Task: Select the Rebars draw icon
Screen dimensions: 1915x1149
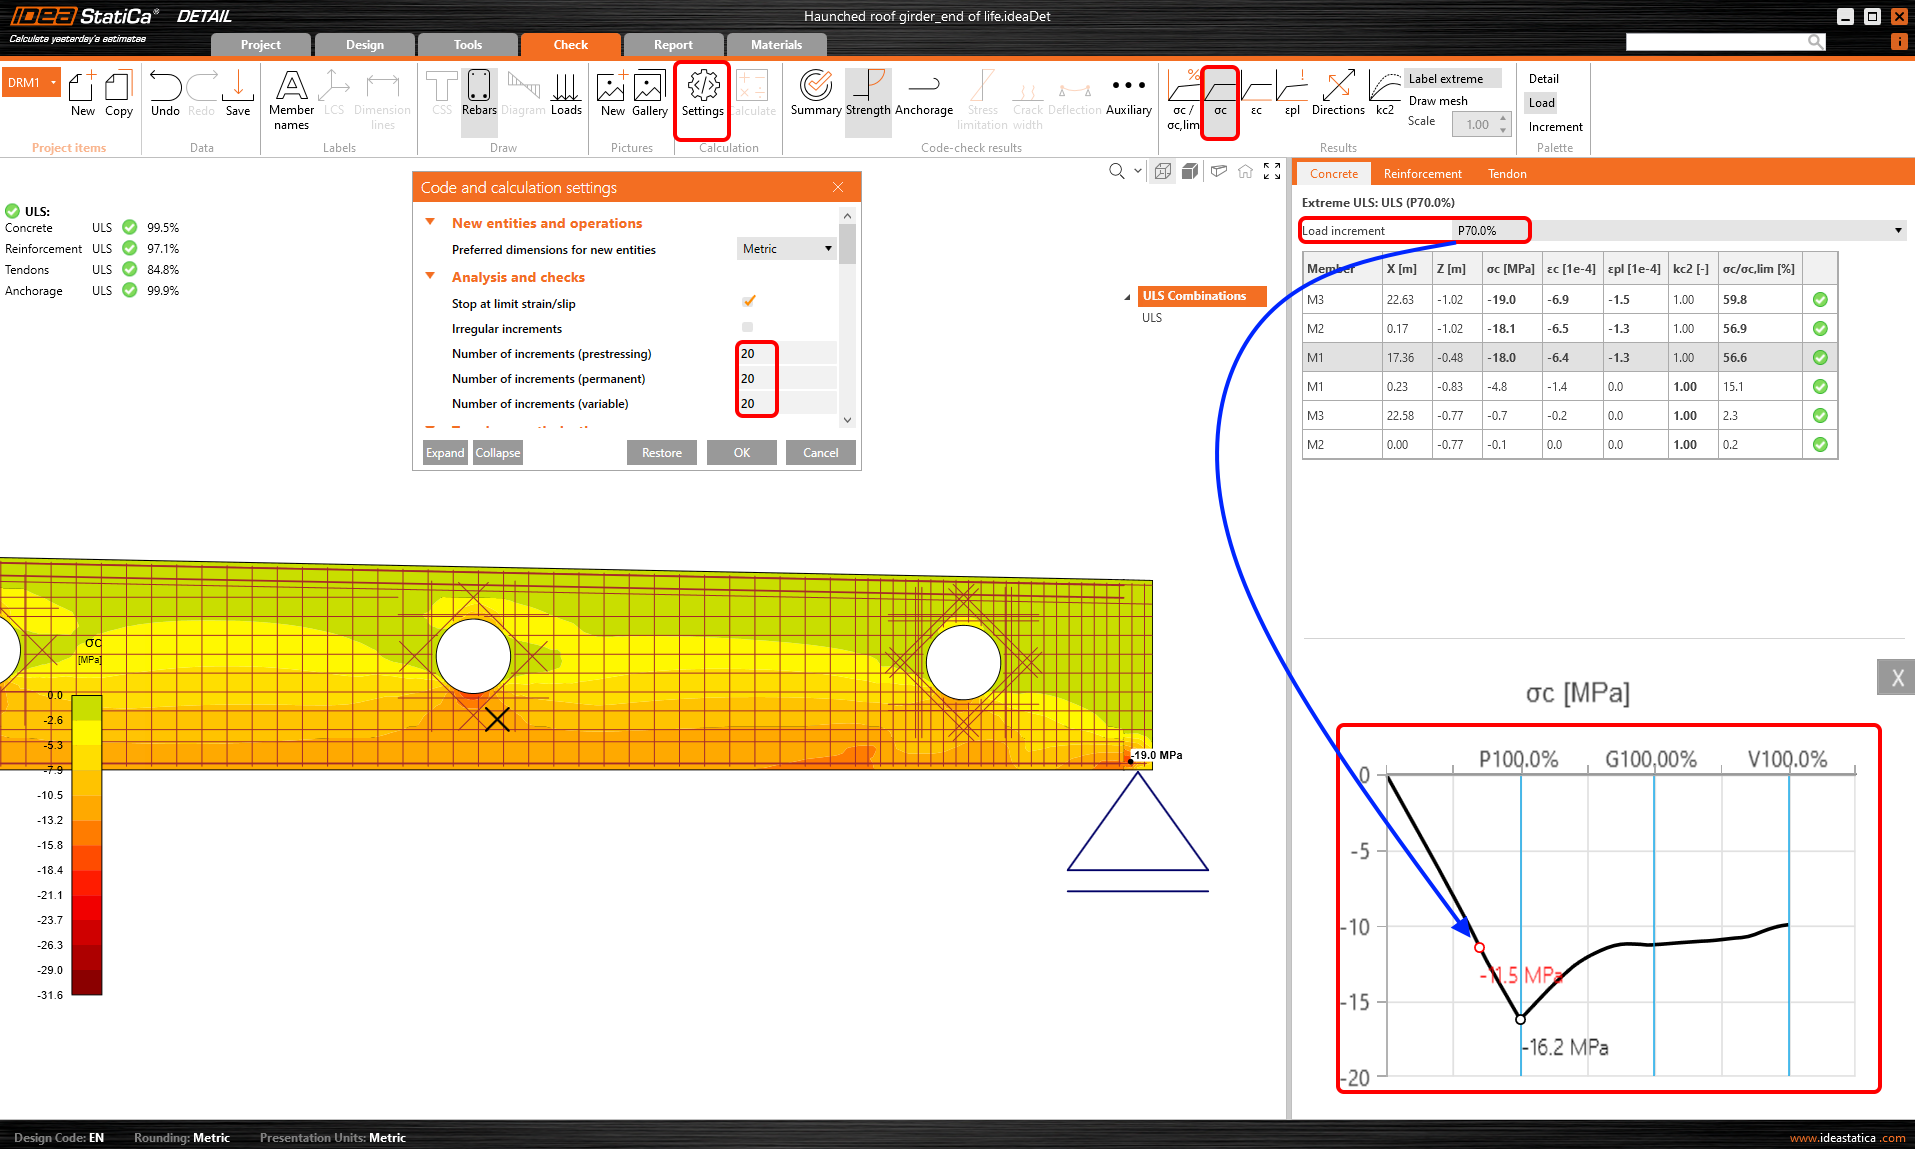Action: coord(479,94)
